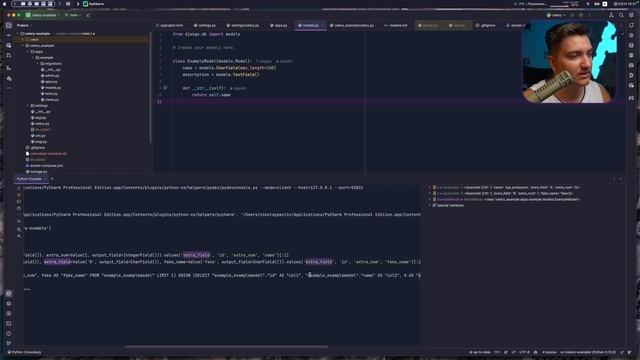Screen dimensions: 640x360
Task: Click the search magnifier icon in top toolbar
Action: tap(621, 15)
